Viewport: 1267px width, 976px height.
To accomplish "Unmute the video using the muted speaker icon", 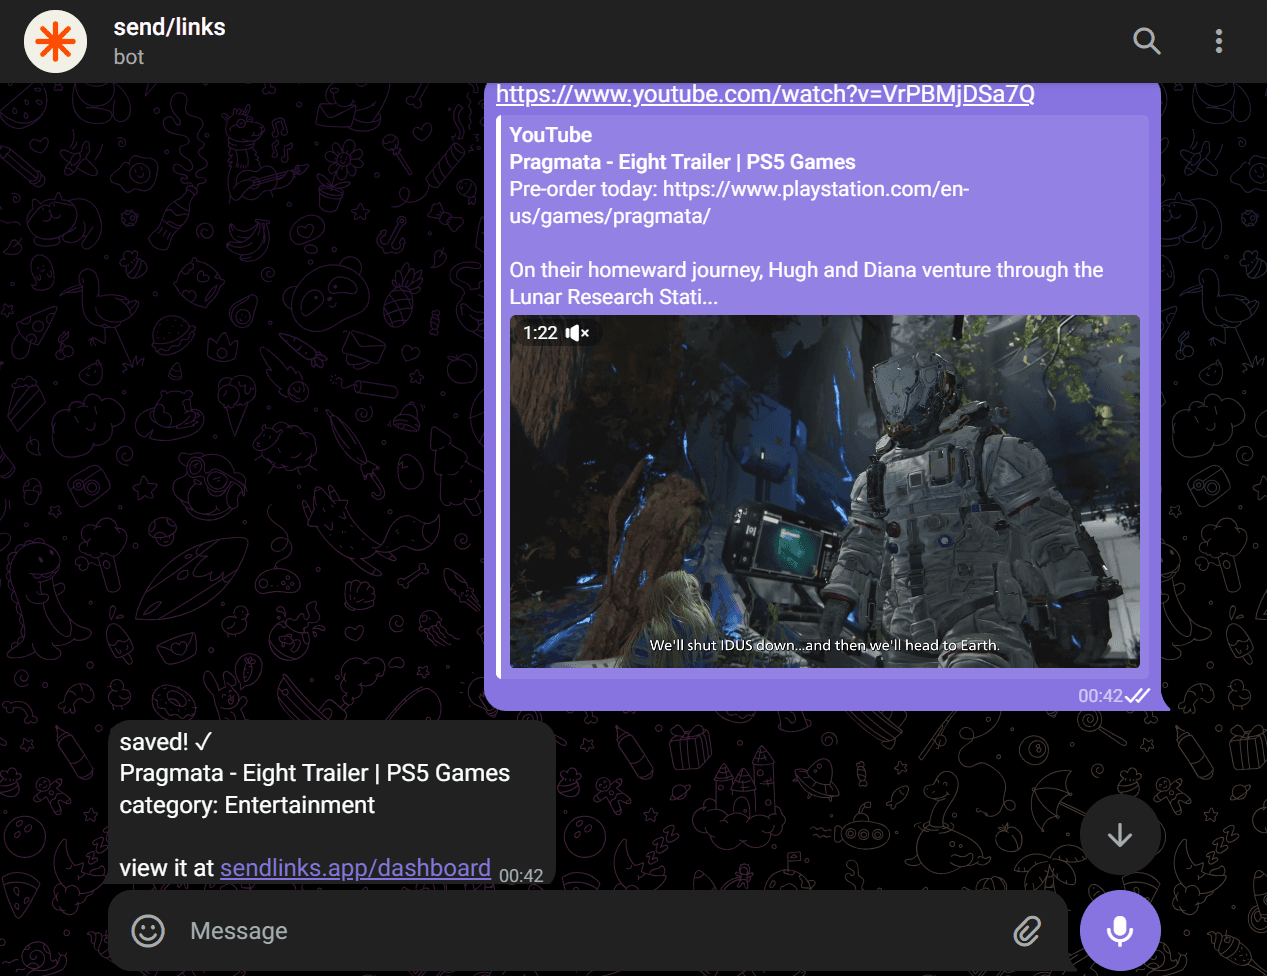I will tap(577, 333).
